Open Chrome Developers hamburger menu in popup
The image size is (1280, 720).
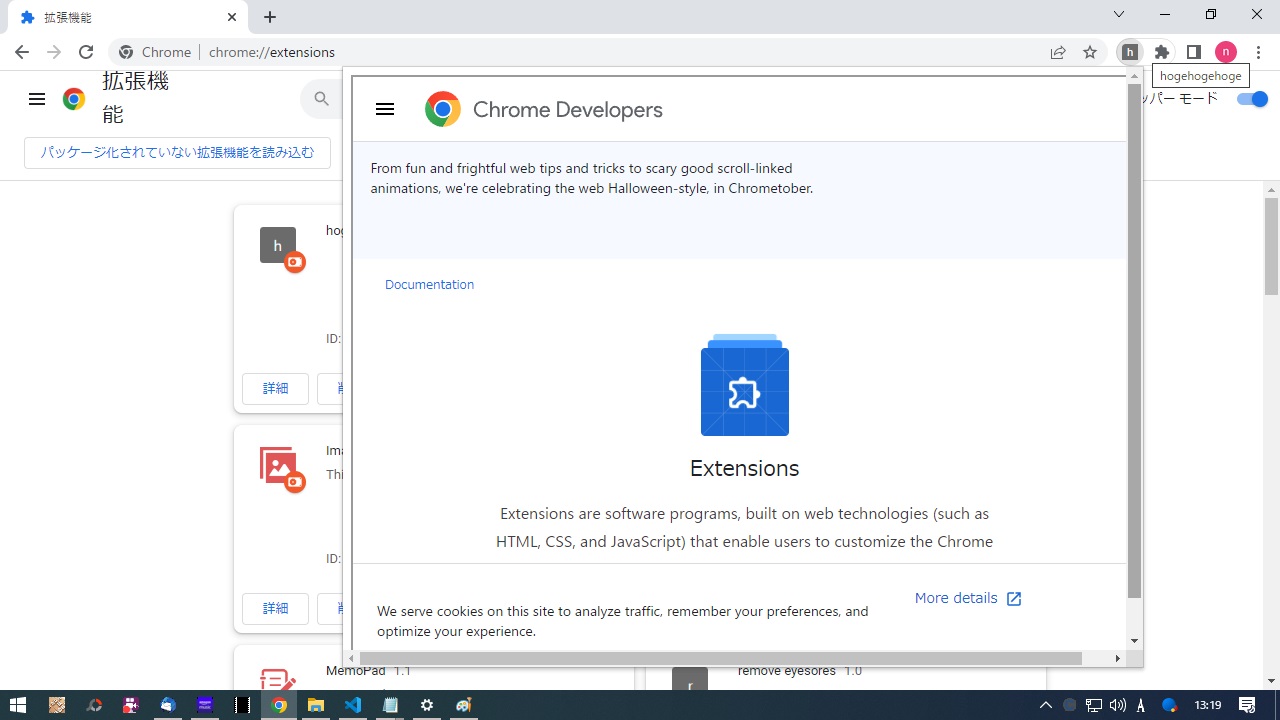click(x=385, y=110)
